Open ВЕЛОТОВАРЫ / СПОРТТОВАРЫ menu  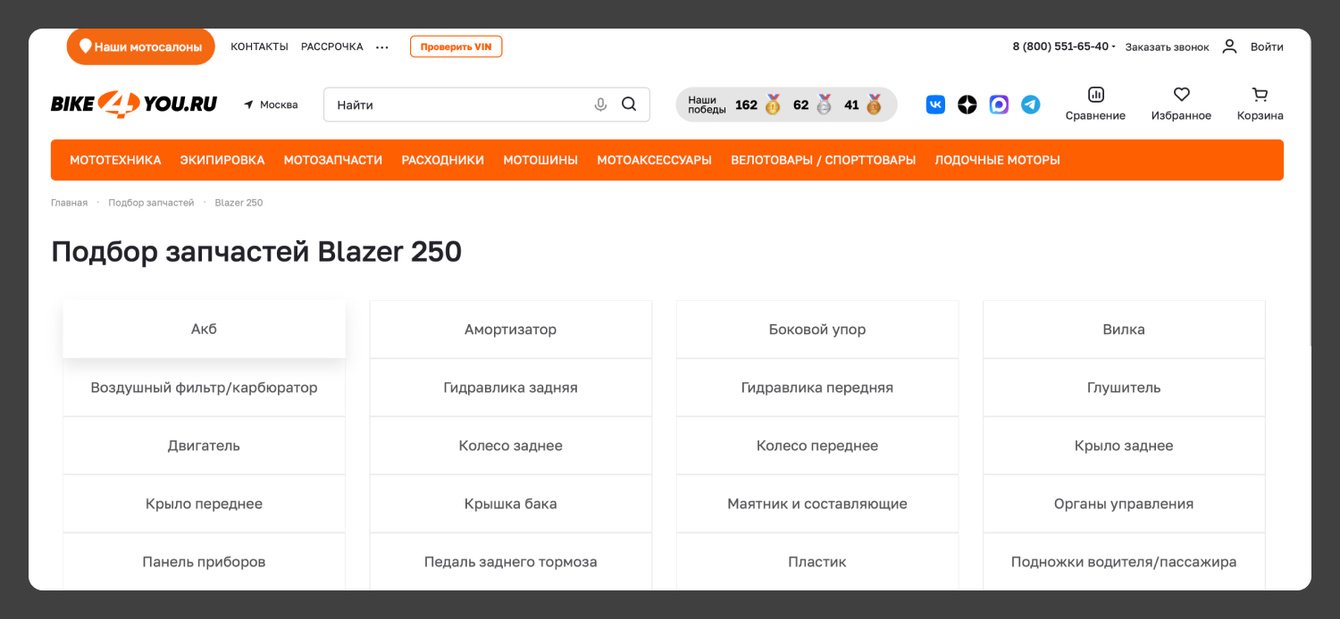[x=823, y=160]
